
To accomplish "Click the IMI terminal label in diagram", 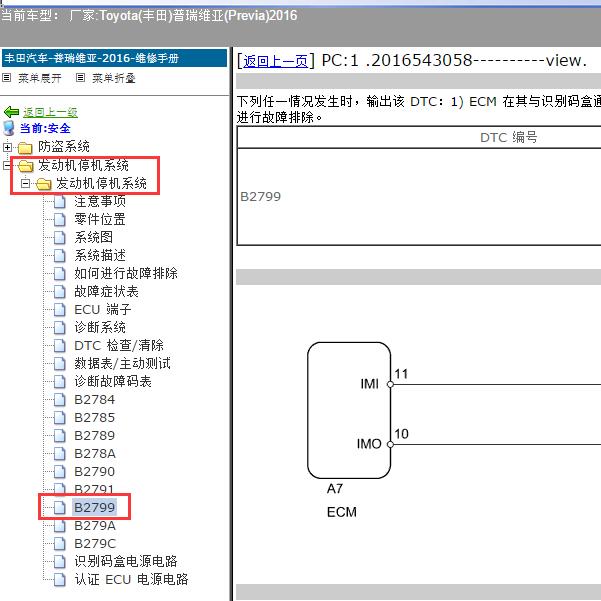I will coord(369,384).
